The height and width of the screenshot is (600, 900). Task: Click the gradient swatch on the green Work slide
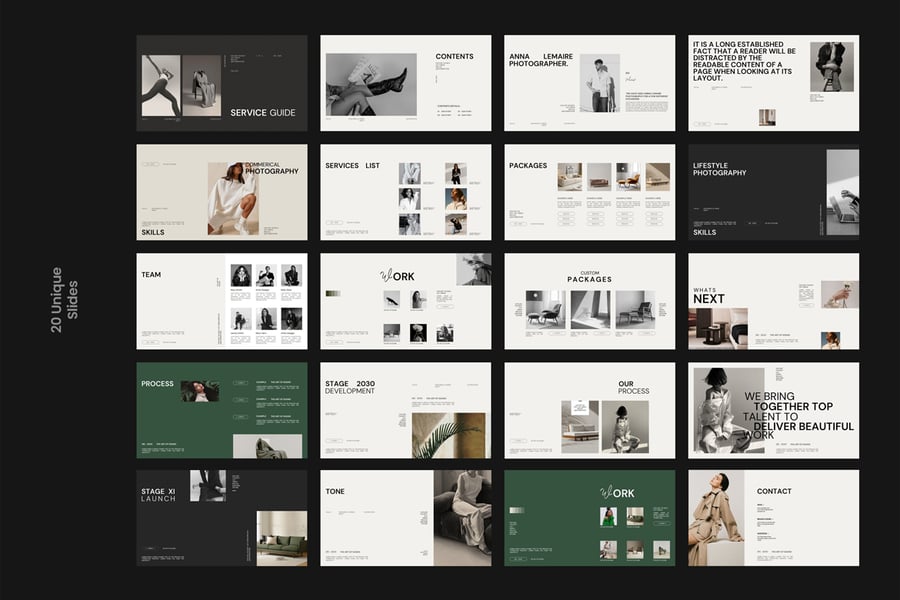516,512
